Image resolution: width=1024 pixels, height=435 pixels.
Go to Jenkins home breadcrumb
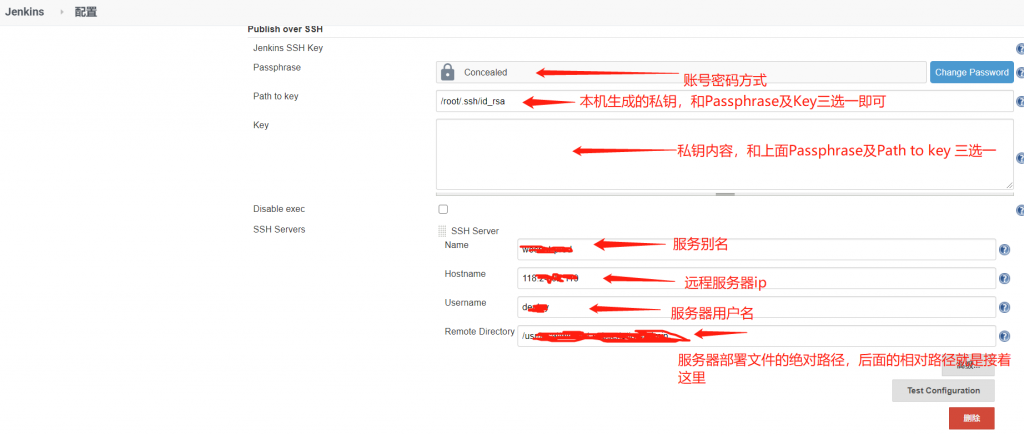tap(23, 12)
